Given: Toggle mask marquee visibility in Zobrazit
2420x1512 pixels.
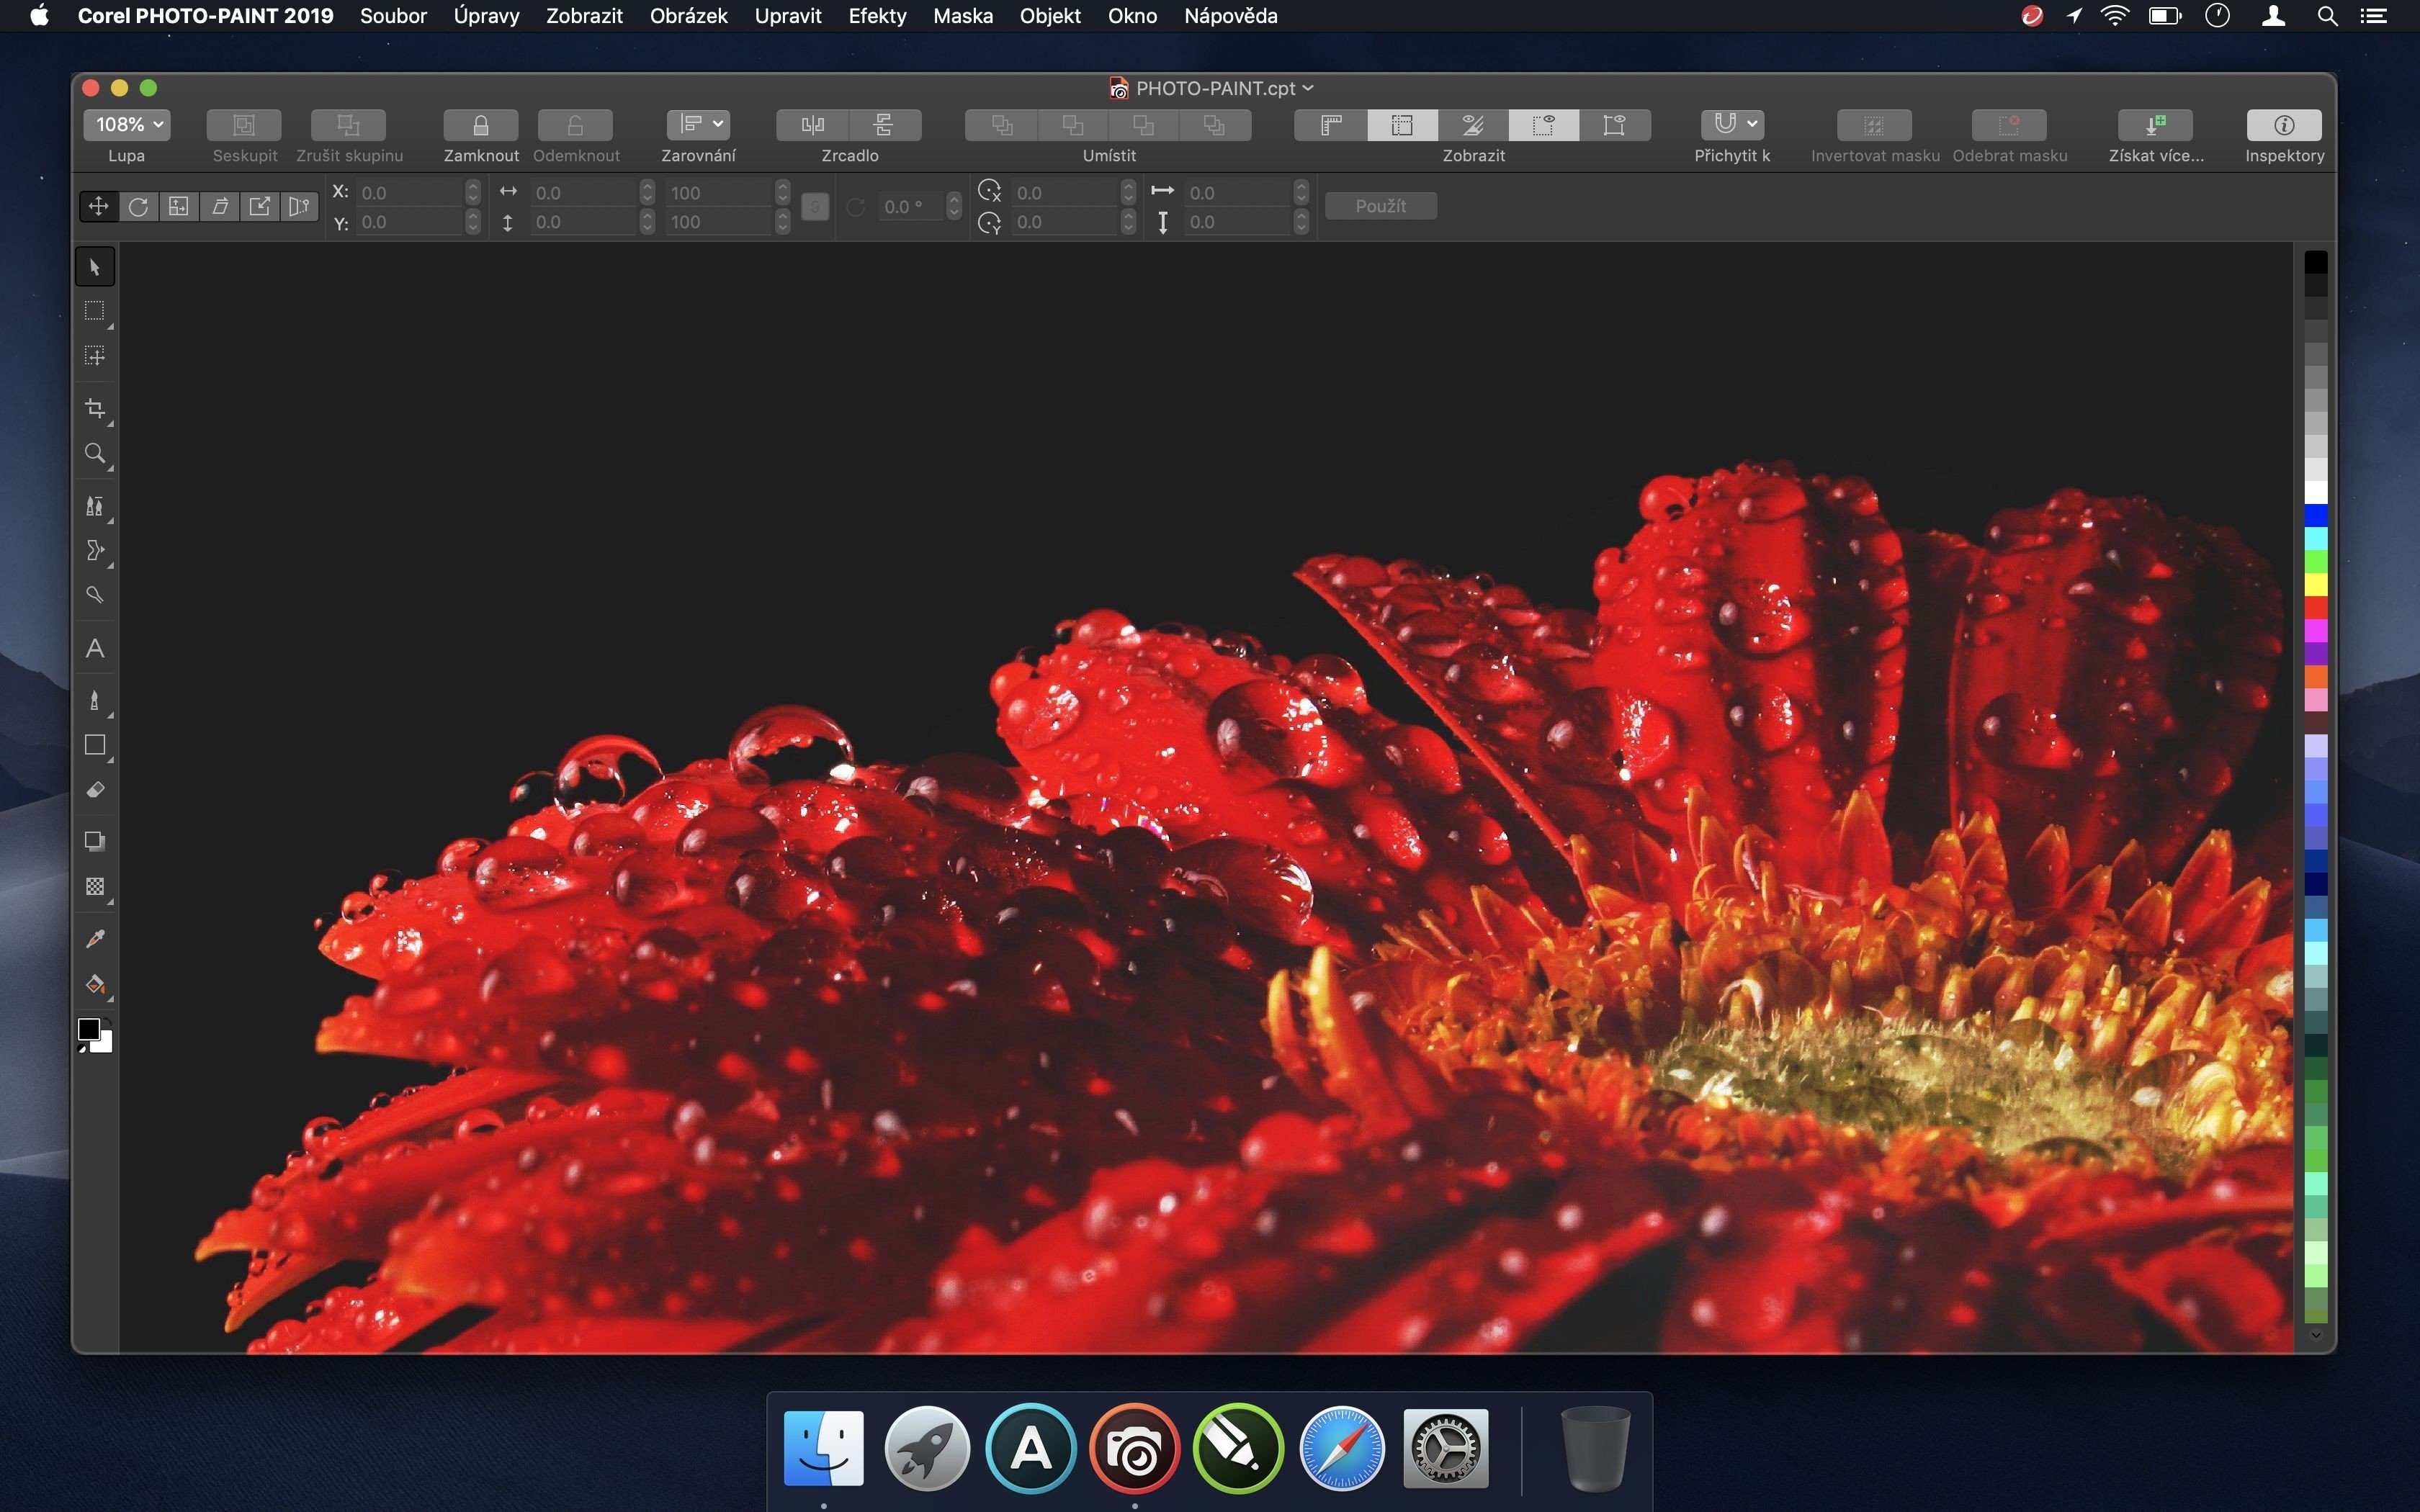Looking at the screenshot, I should click(1543, 125).
